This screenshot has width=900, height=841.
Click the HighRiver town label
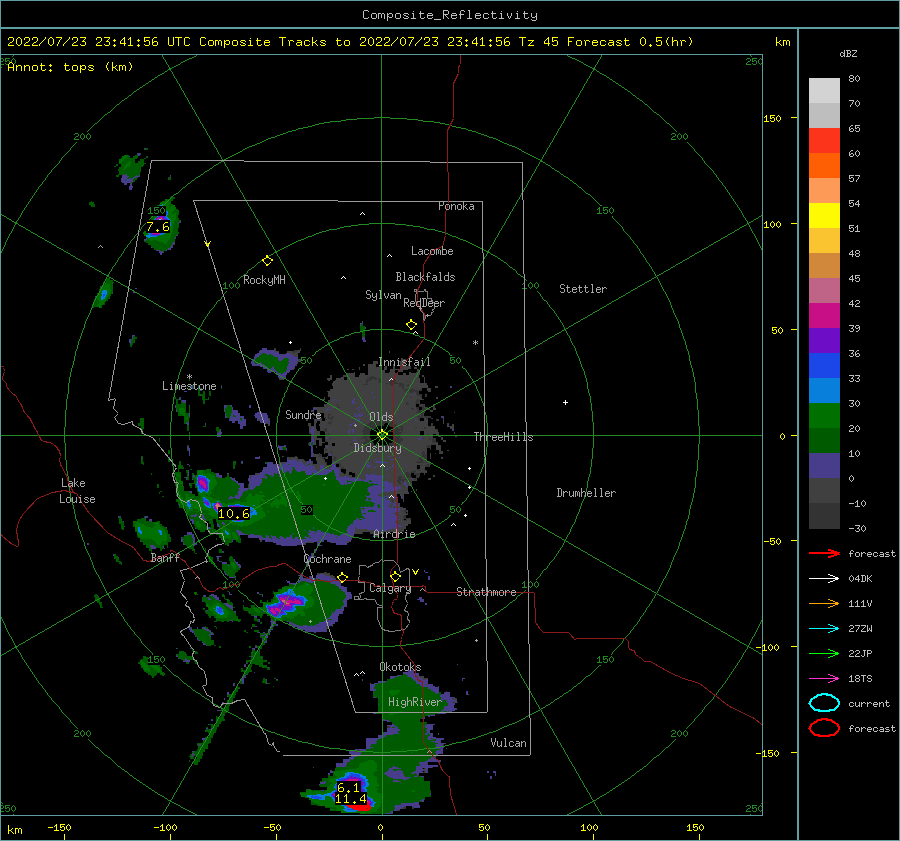point(414,702)
